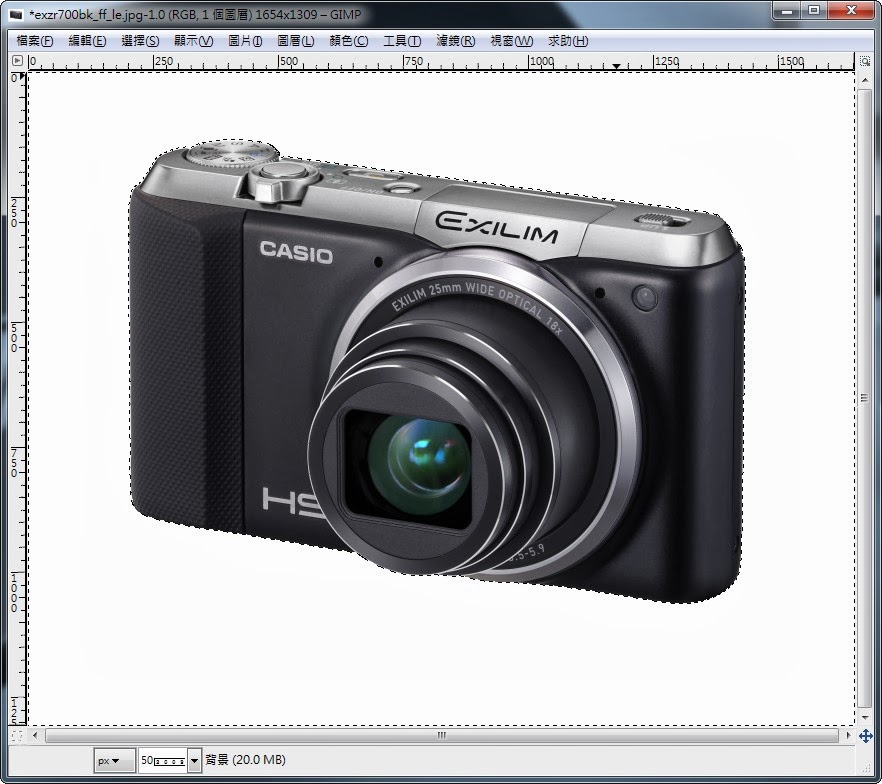Click the vertical scrollbar up arrow
This screenshot has width=882, height=784.
click(865, 80)
